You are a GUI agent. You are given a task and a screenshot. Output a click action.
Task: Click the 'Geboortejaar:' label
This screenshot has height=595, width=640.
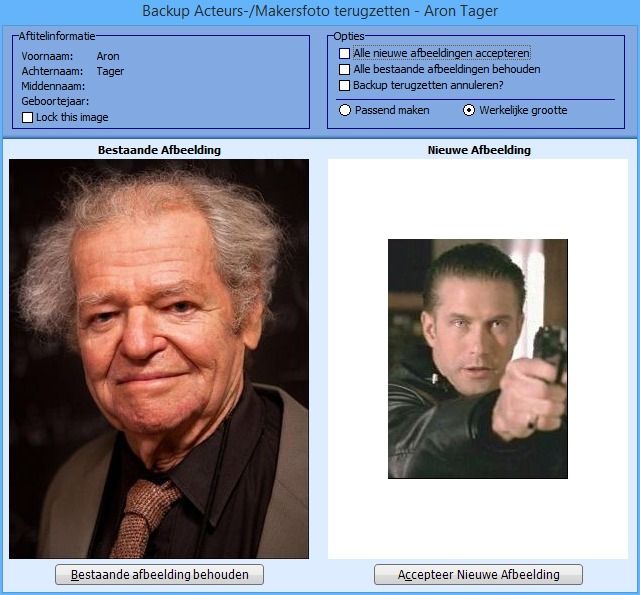pos(55,101)
